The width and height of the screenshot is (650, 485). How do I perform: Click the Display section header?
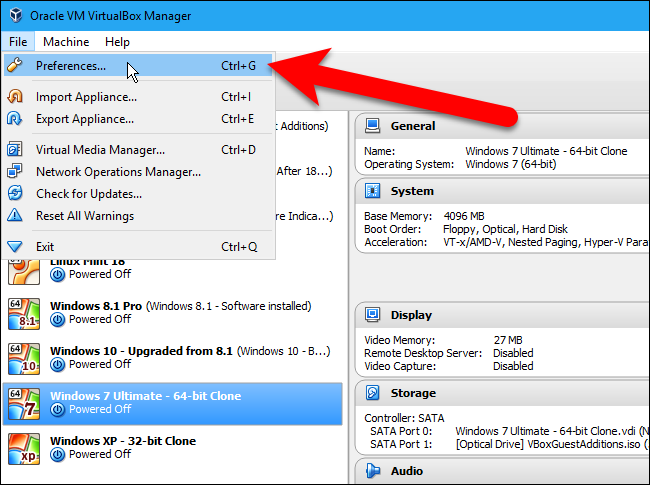pyautogui.click(x=502, y=315)
